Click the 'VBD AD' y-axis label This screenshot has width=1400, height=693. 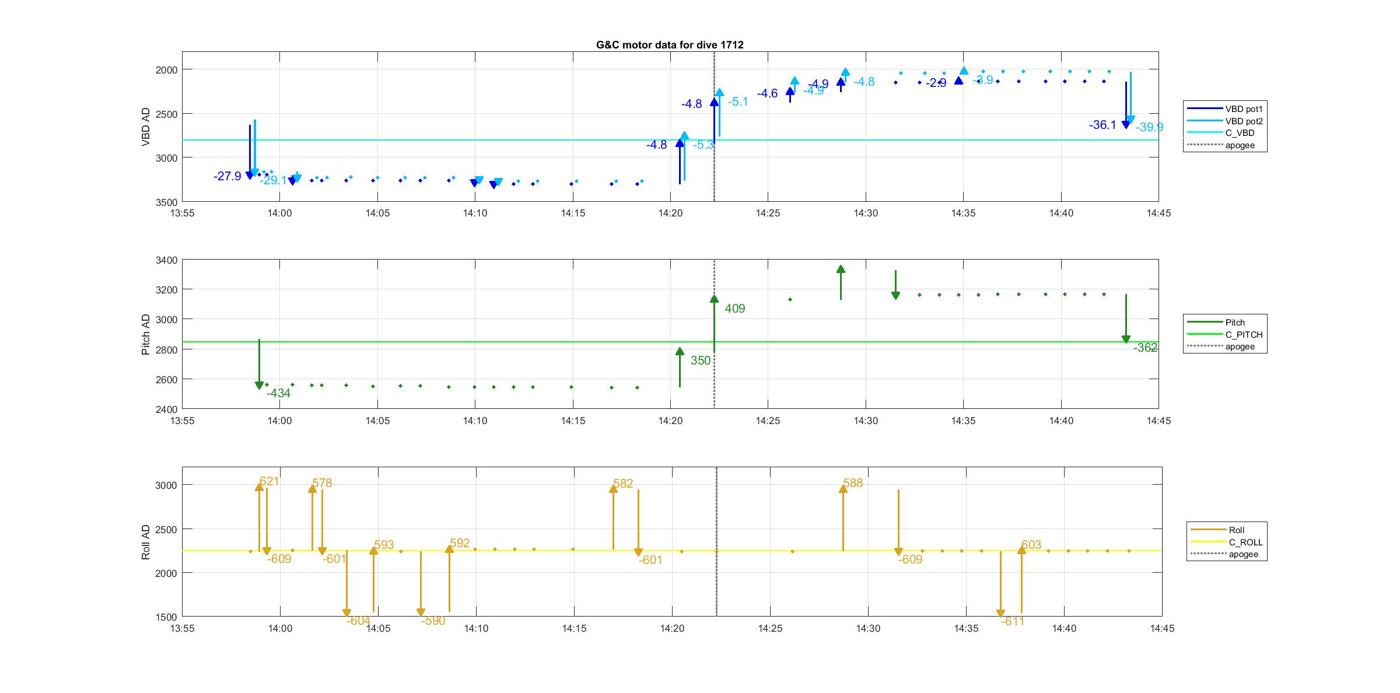[x=146, y=127]
